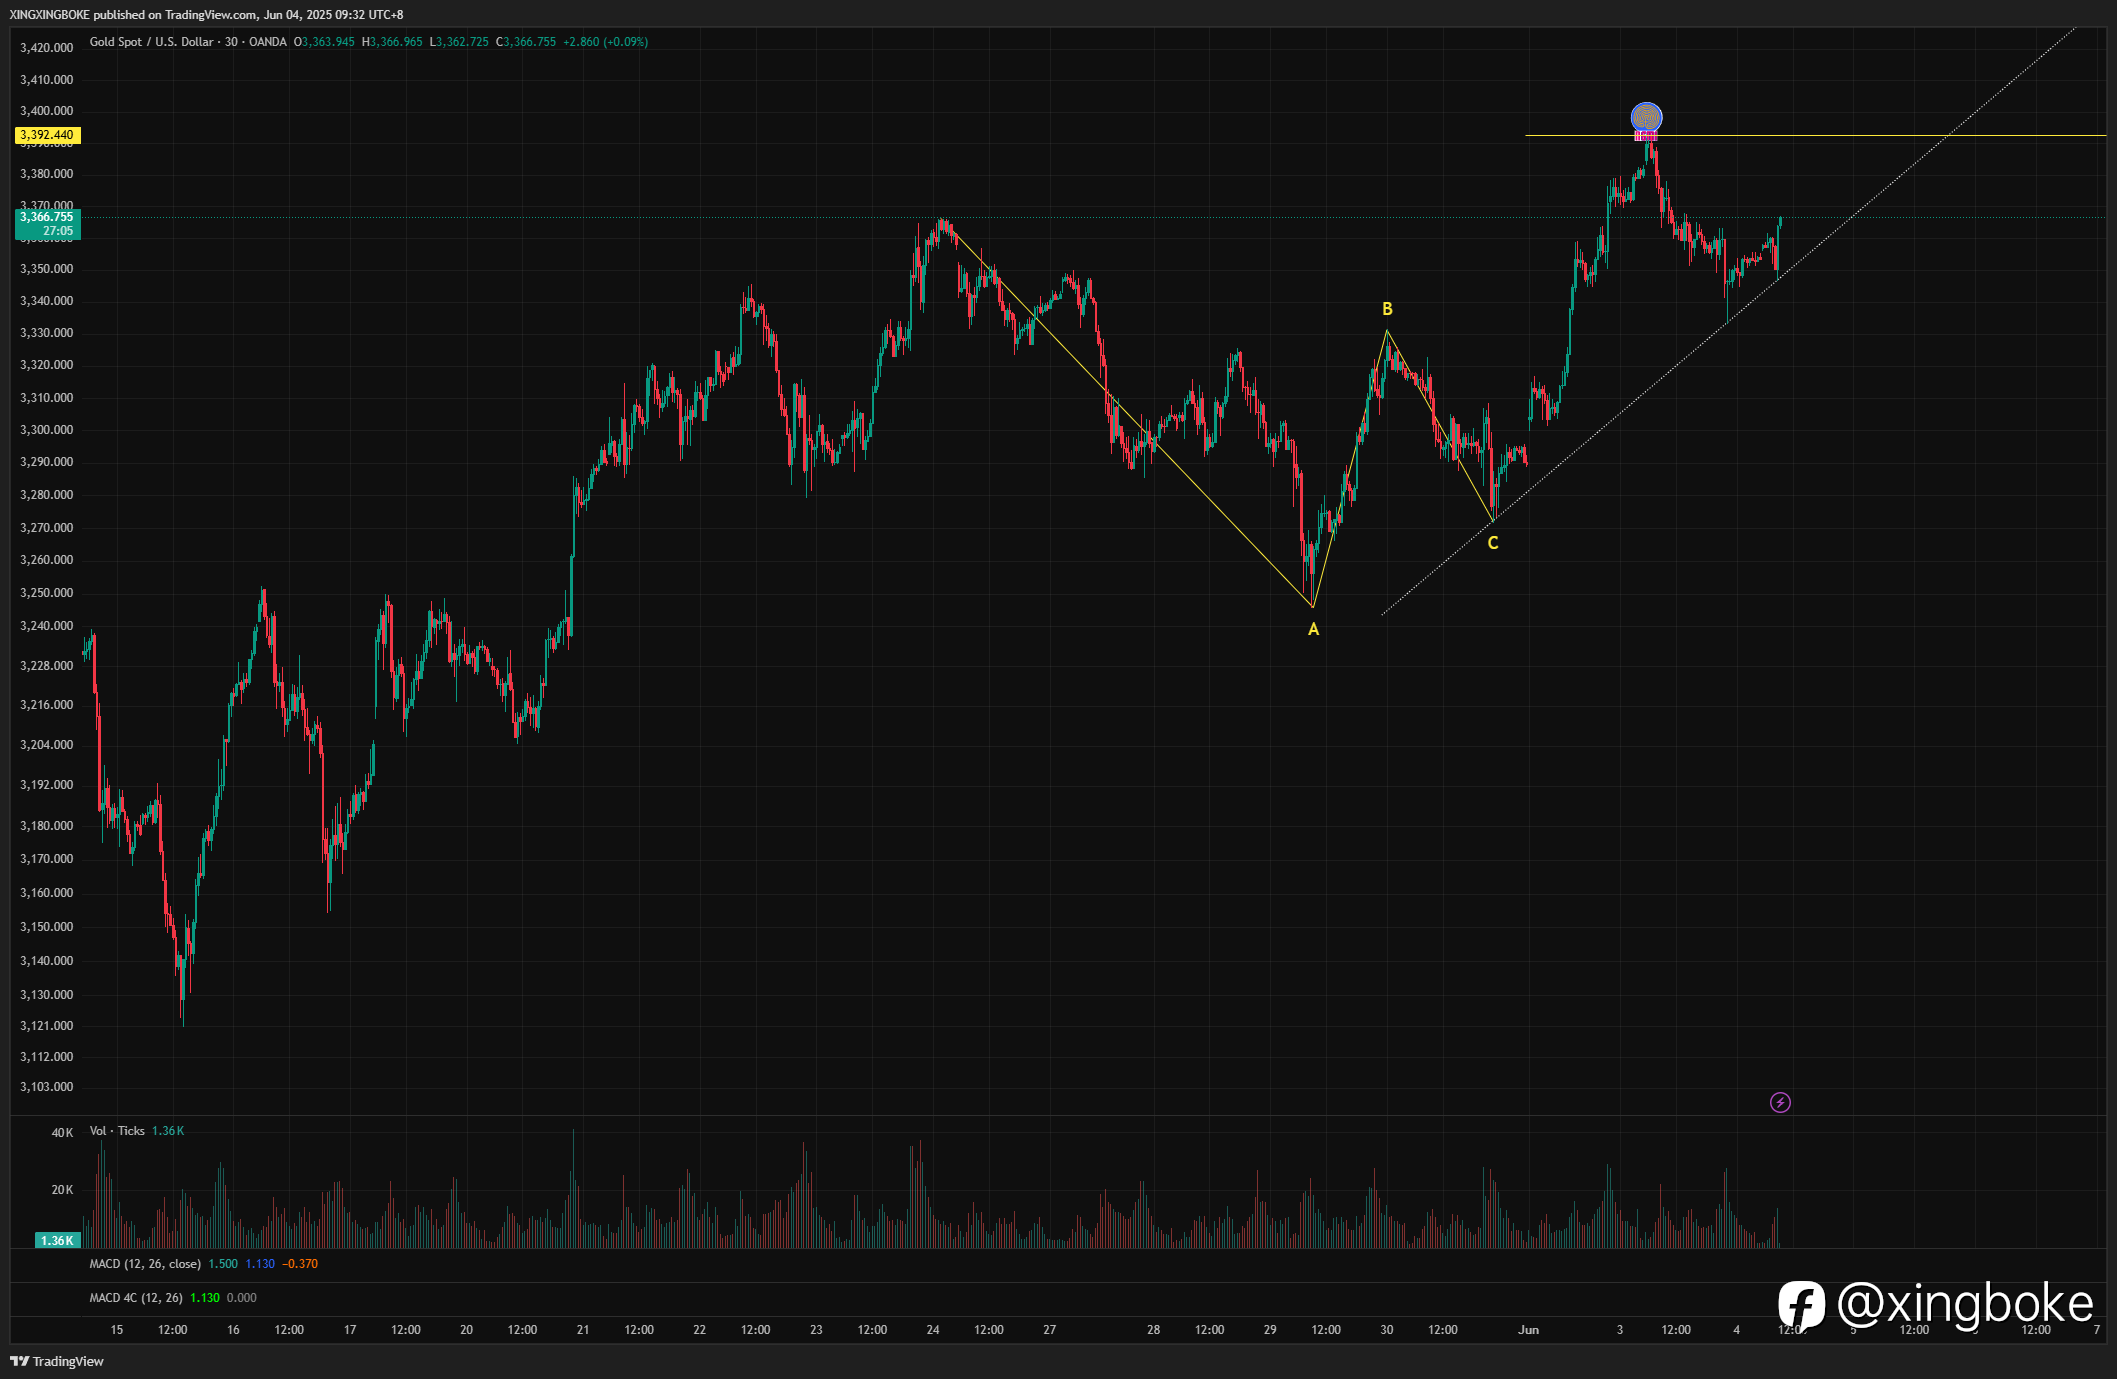Click the TradingView logo at the bottom left

[x=57, y=1361]
